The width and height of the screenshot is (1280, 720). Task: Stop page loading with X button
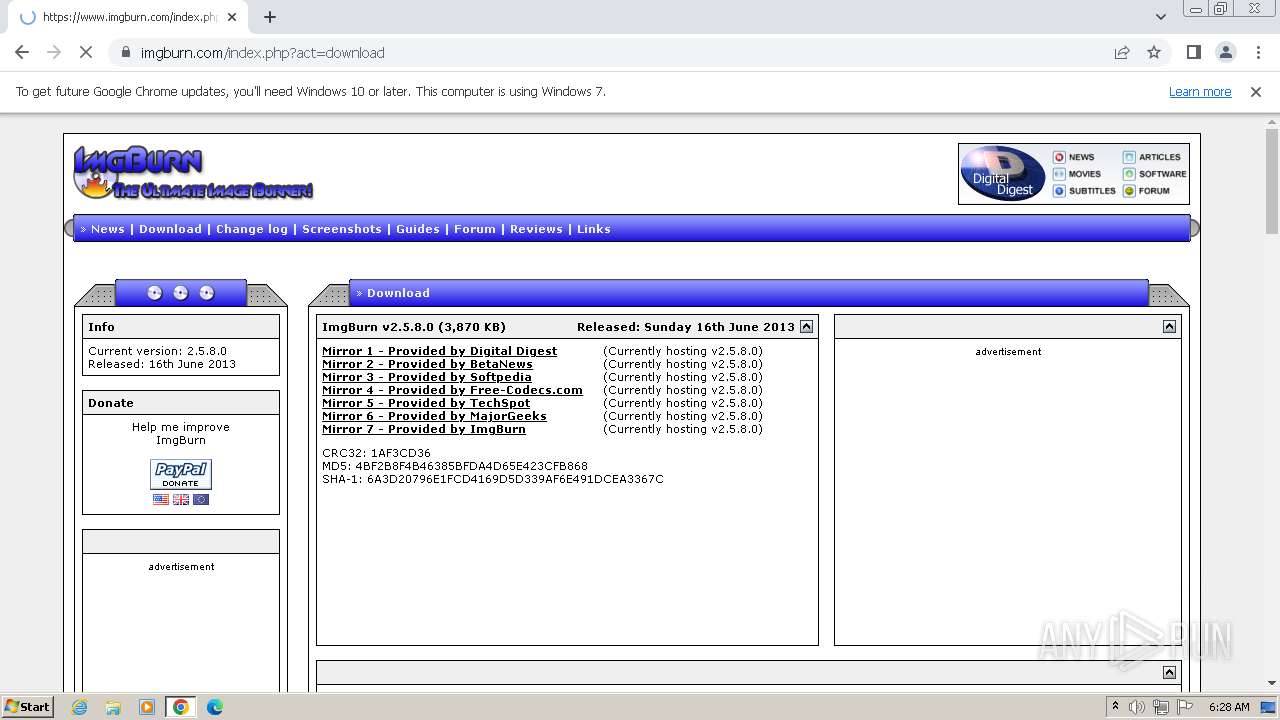click(x=86, y=53)
